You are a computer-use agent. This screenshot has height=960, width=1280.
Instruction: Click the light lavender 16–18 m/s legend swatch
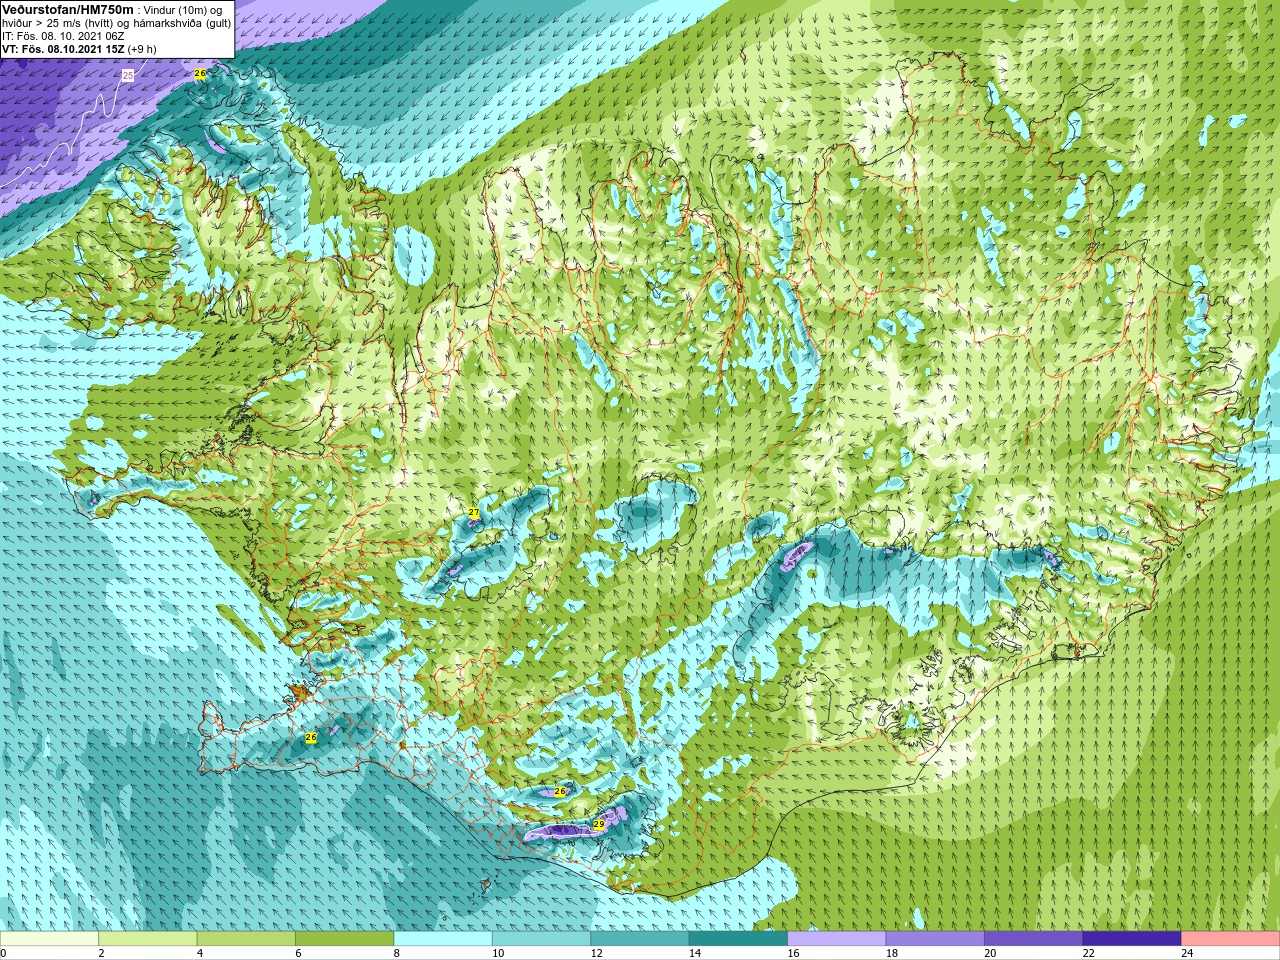coord(837,939)
